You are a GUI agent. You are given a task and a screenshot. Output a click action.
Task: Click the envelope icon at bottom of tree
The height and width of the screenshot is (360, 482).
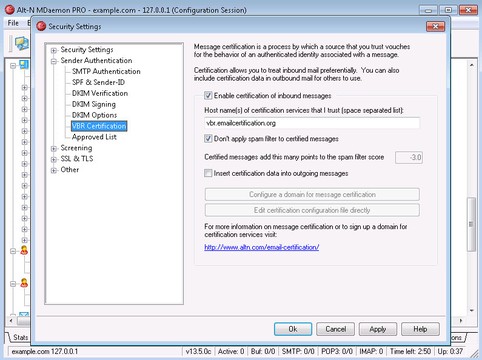(24, 314)
